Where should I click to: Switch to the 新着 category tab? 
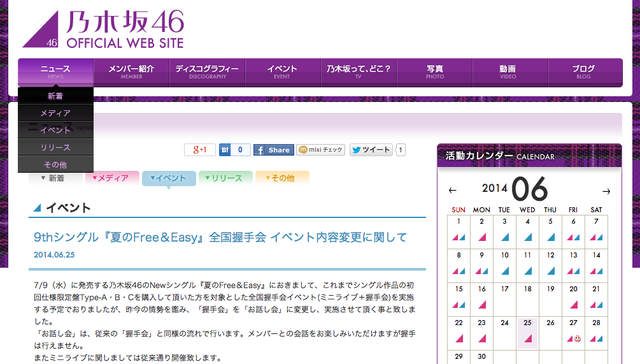56,178
